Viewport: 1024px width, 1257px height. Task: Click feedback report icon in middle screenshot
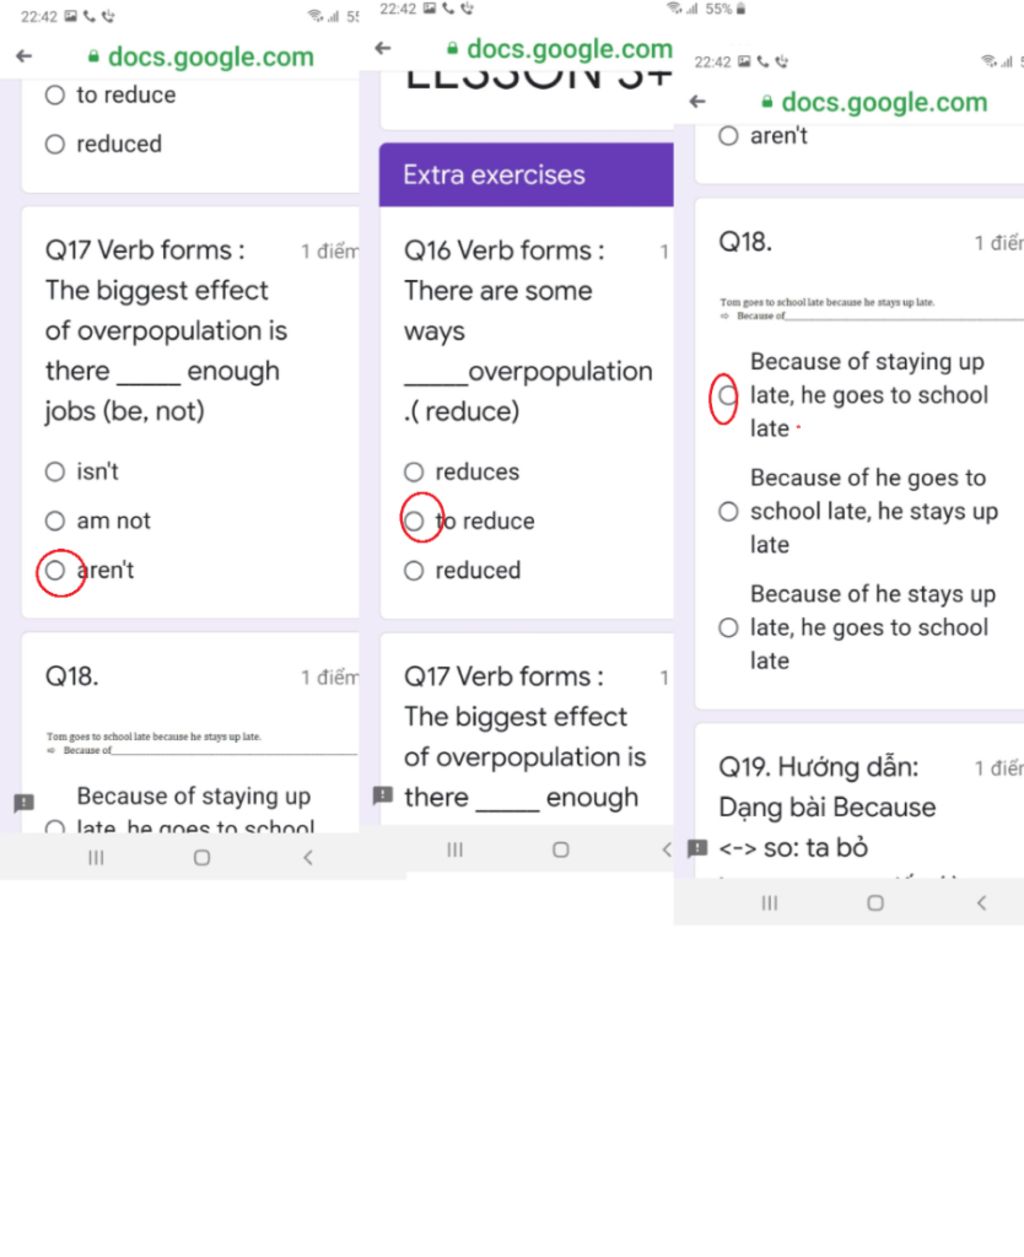(382, 796)
